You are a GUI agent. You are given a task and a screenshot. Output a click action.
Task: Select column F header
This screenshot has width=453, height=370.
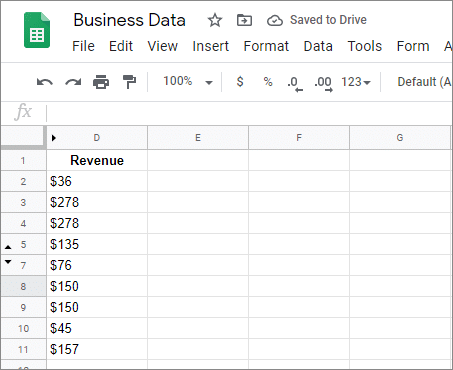pyautogui.click(x=299, y=138)
